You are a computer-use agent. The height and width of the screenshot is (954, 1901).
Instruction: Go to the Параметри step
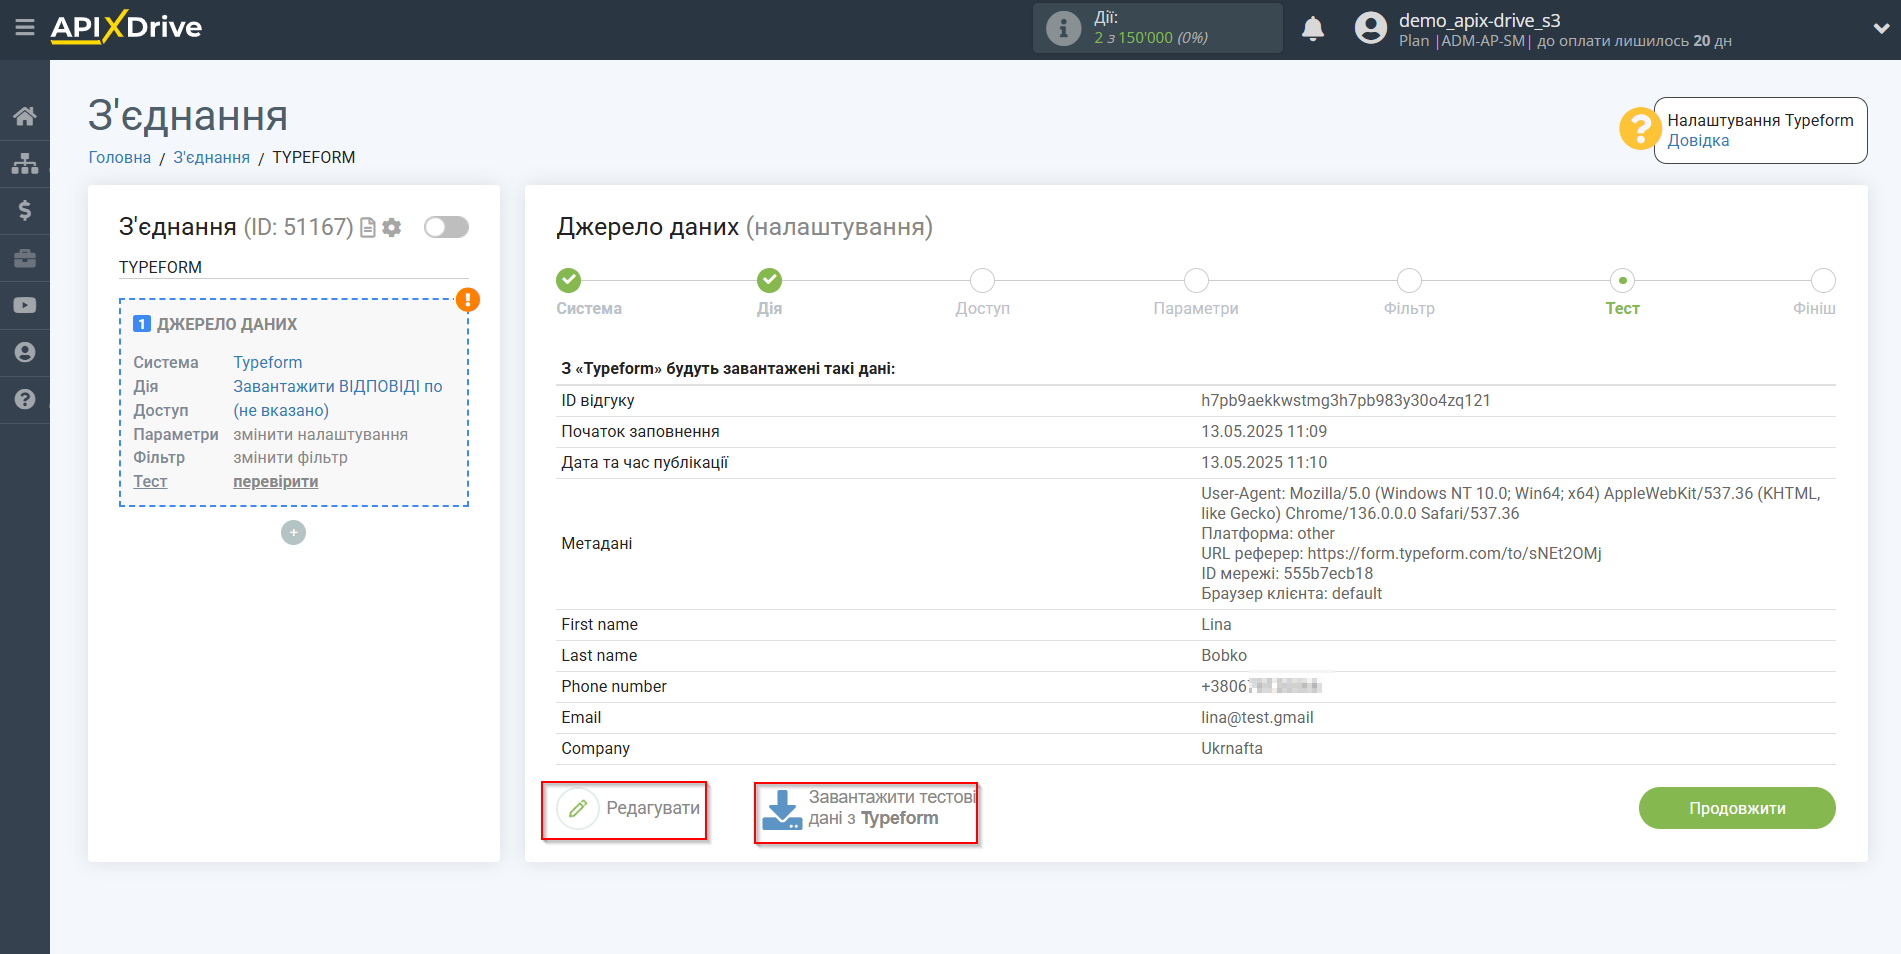click(1196, 281)
